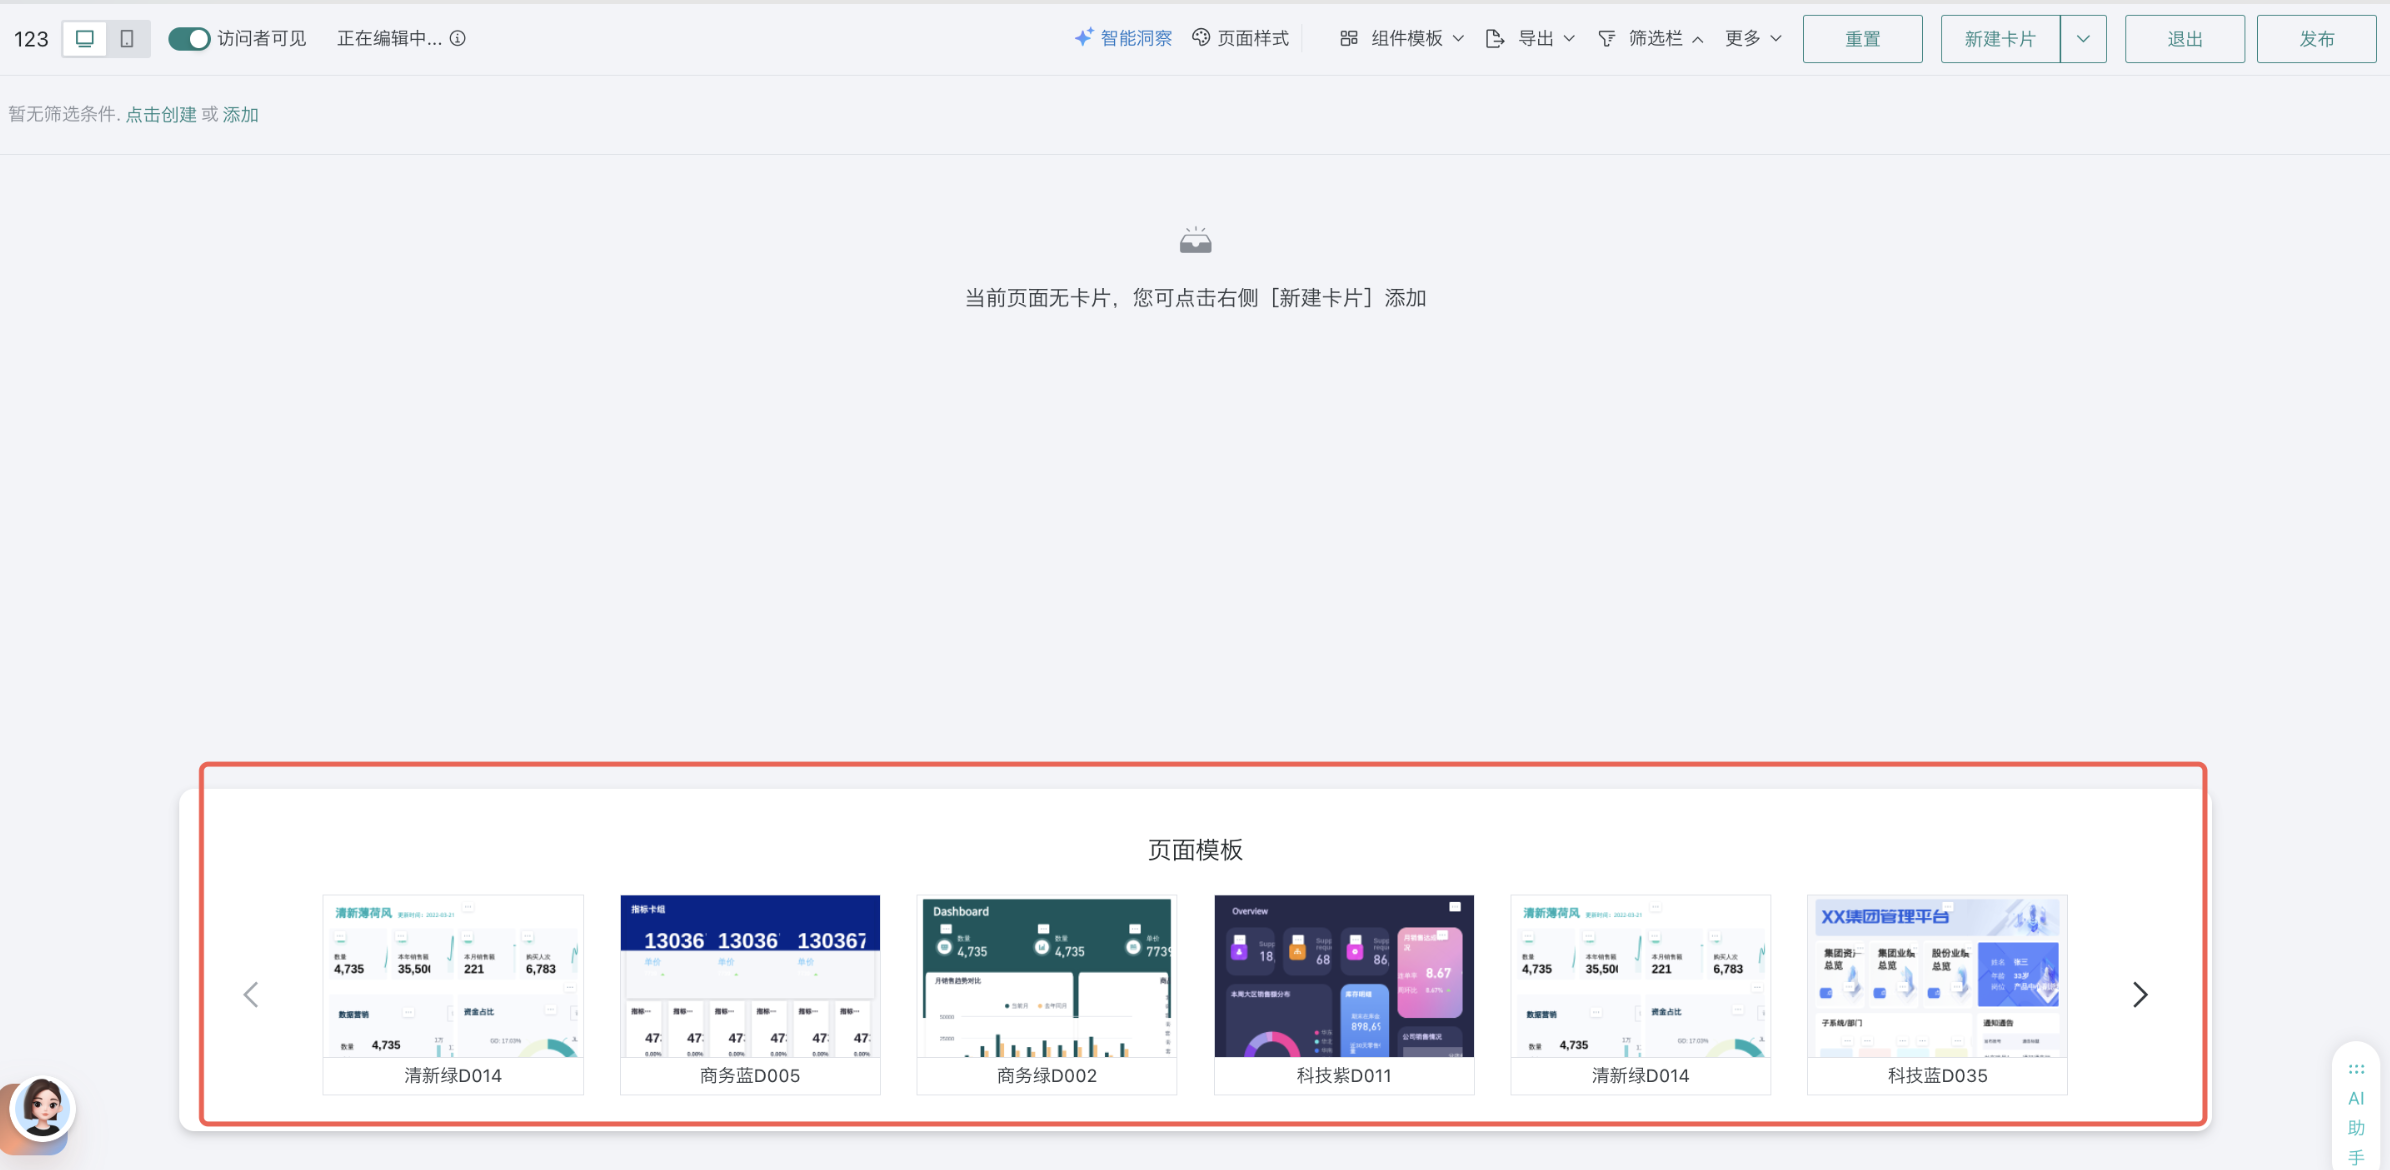Select the 科技蓝D035 template

1937,994
